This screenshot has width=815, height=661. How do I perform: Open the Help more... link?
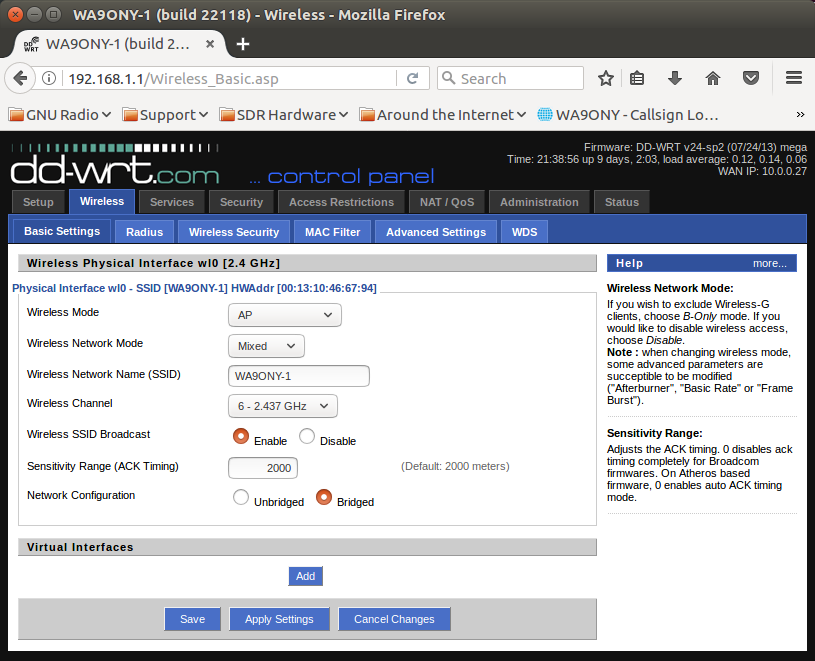point(770,263)
